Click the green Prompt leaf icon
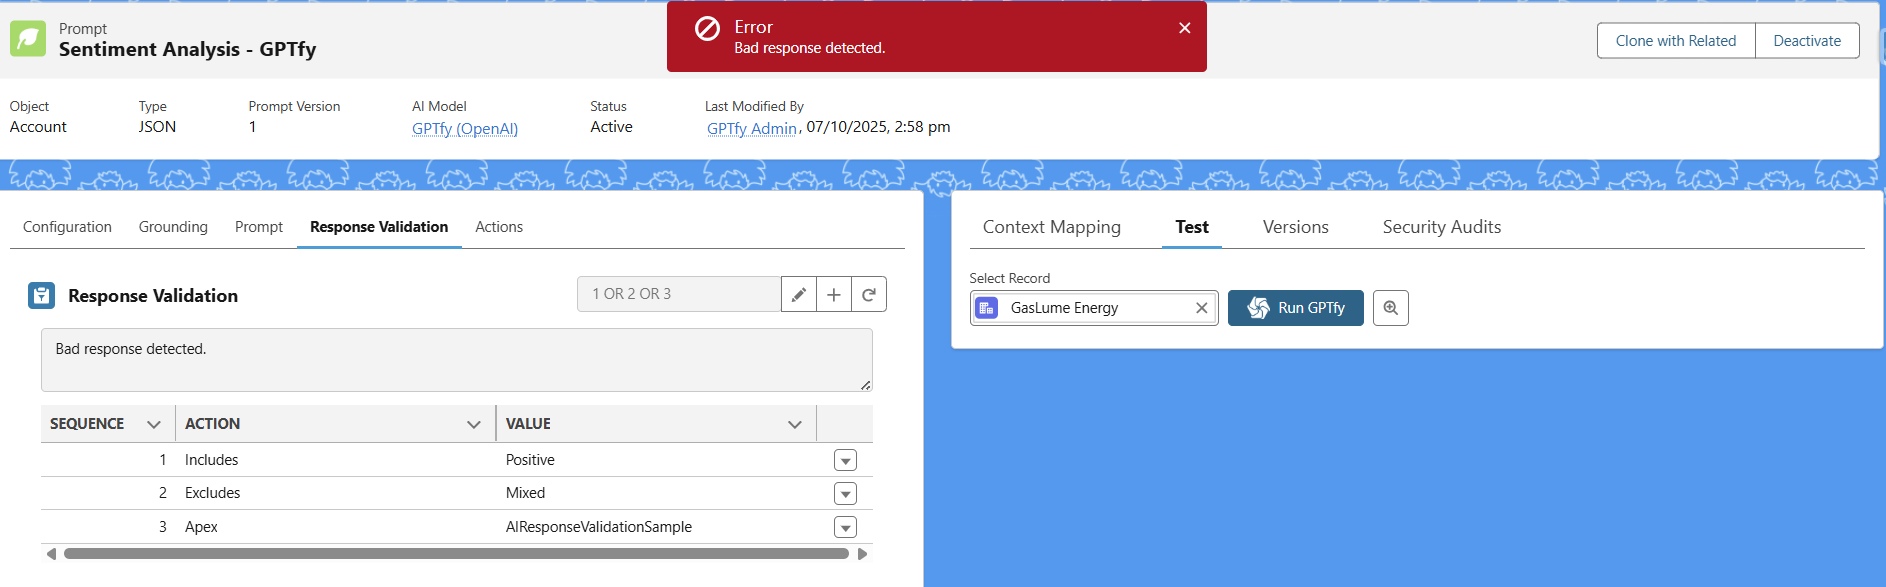This screenshot has height=587, width=1886. (x=28, y=39)
